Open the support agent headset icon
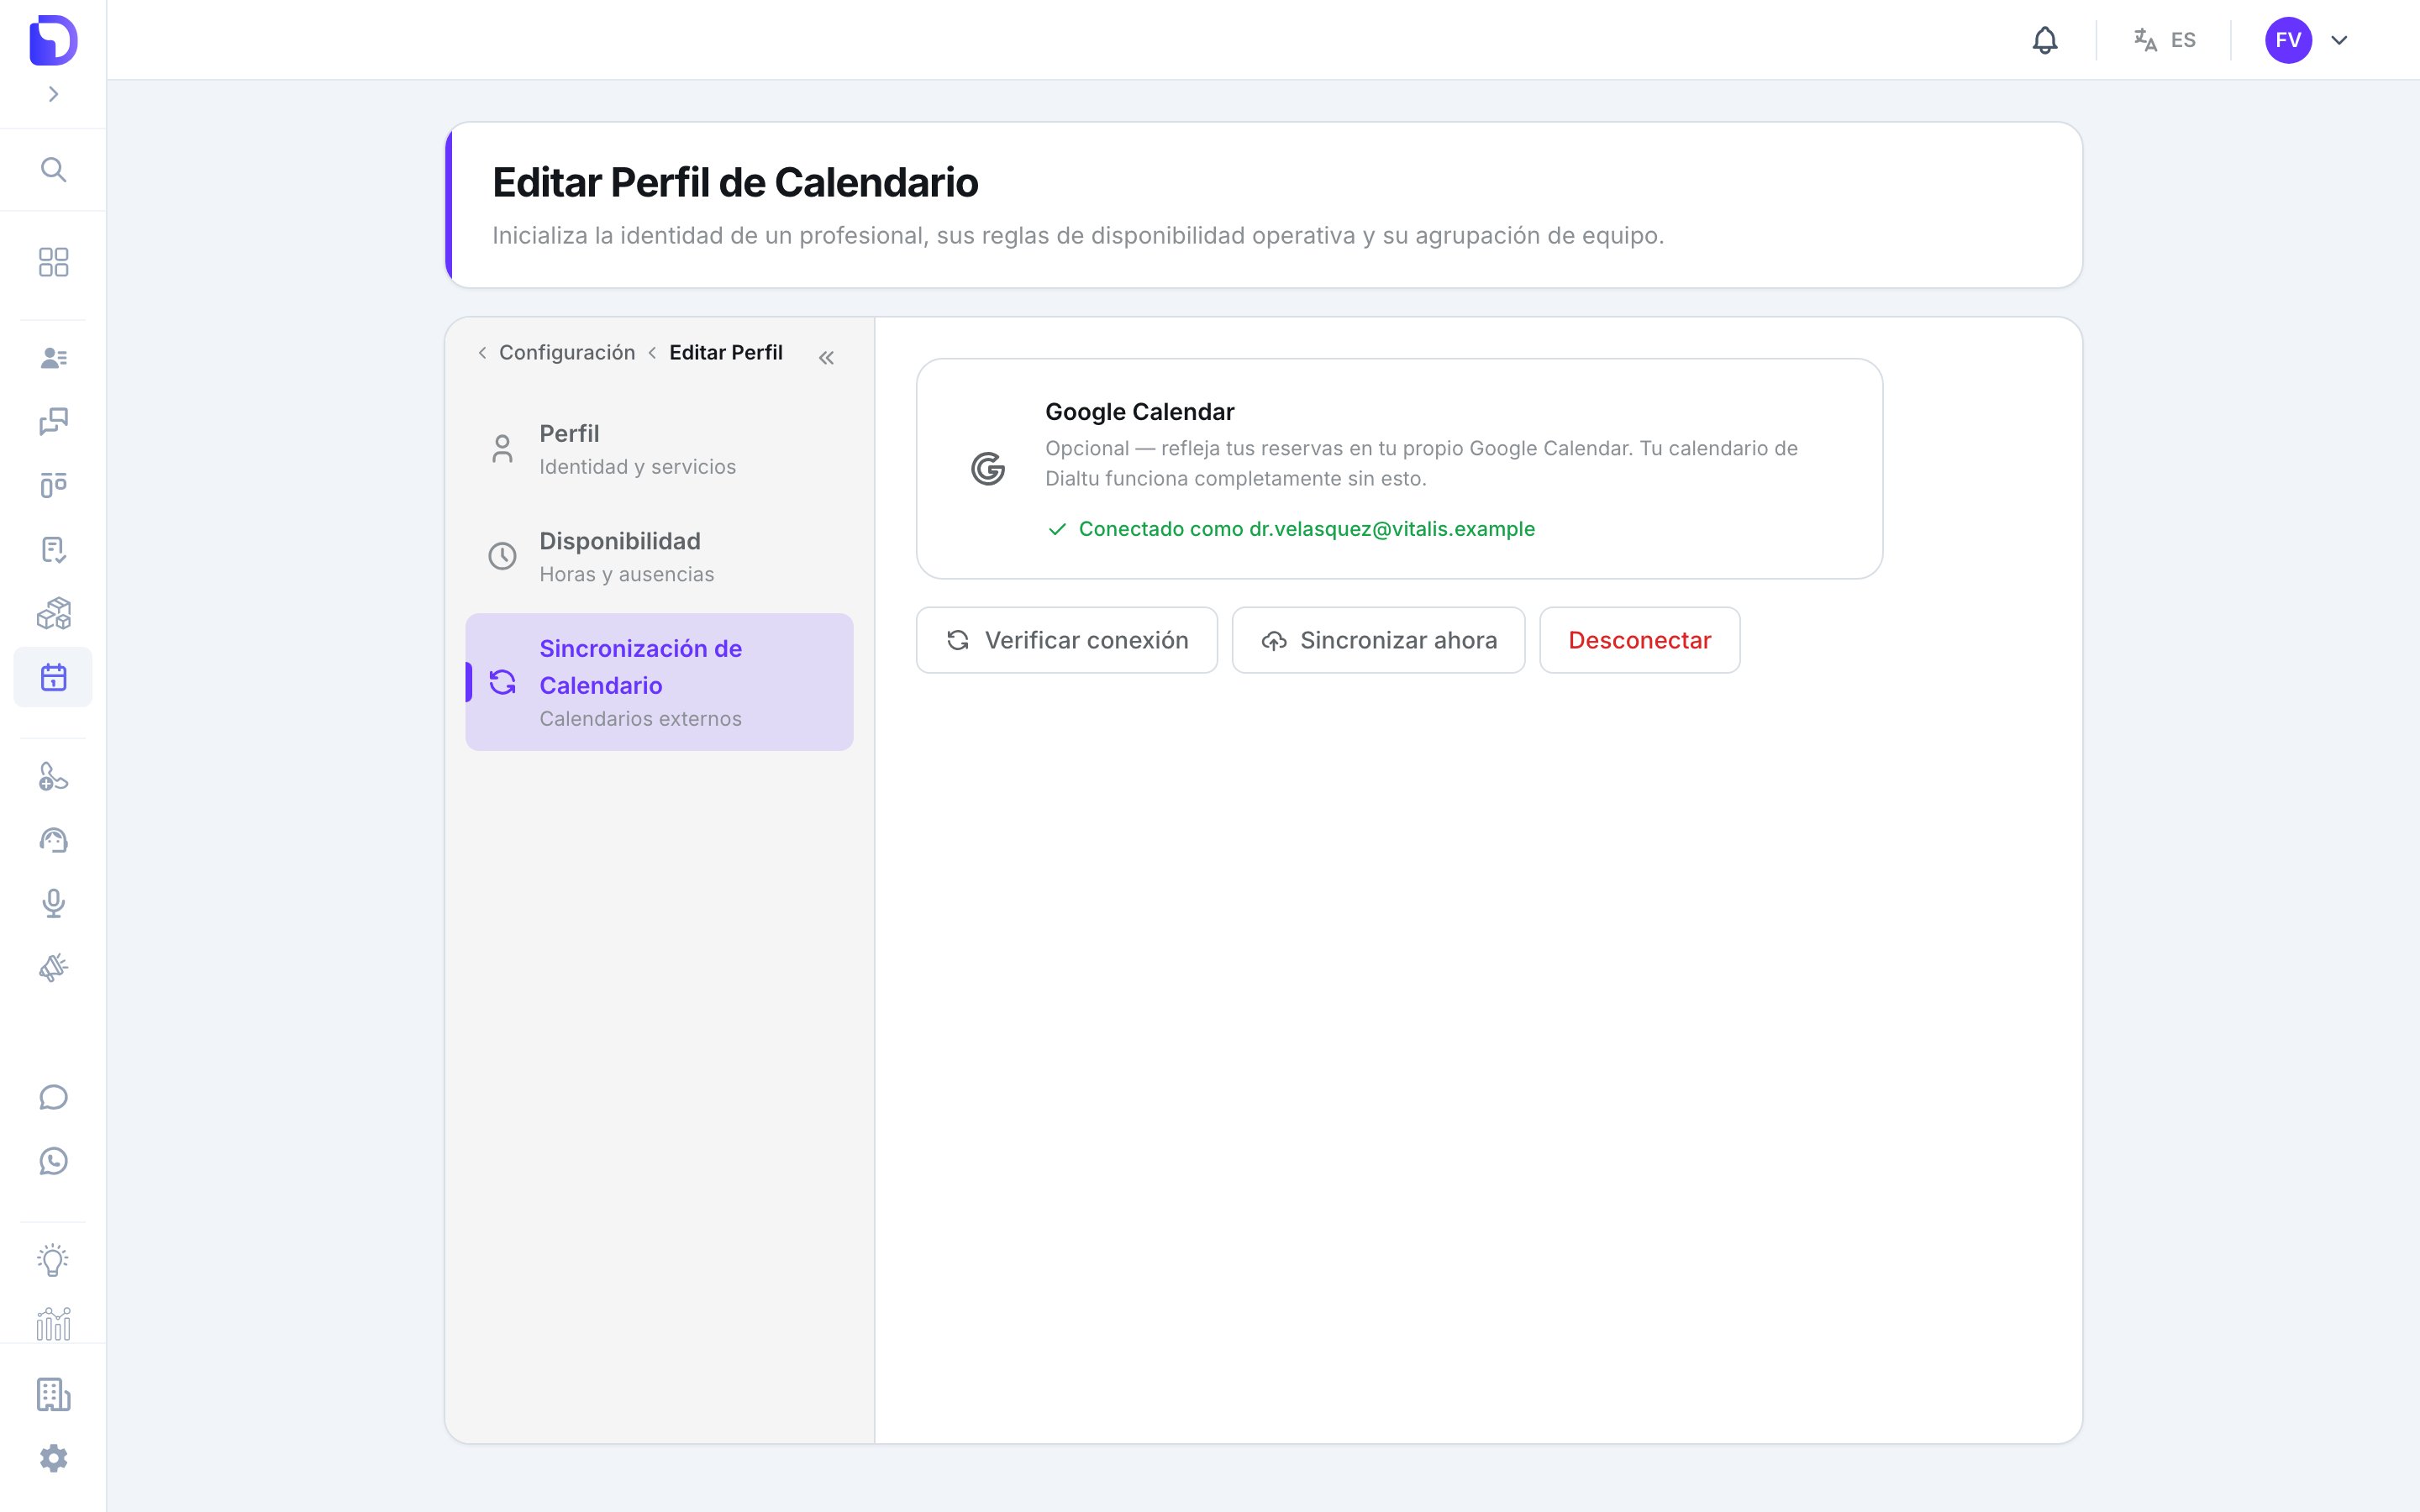2420x1512 pixels. (x=53, y=840)
